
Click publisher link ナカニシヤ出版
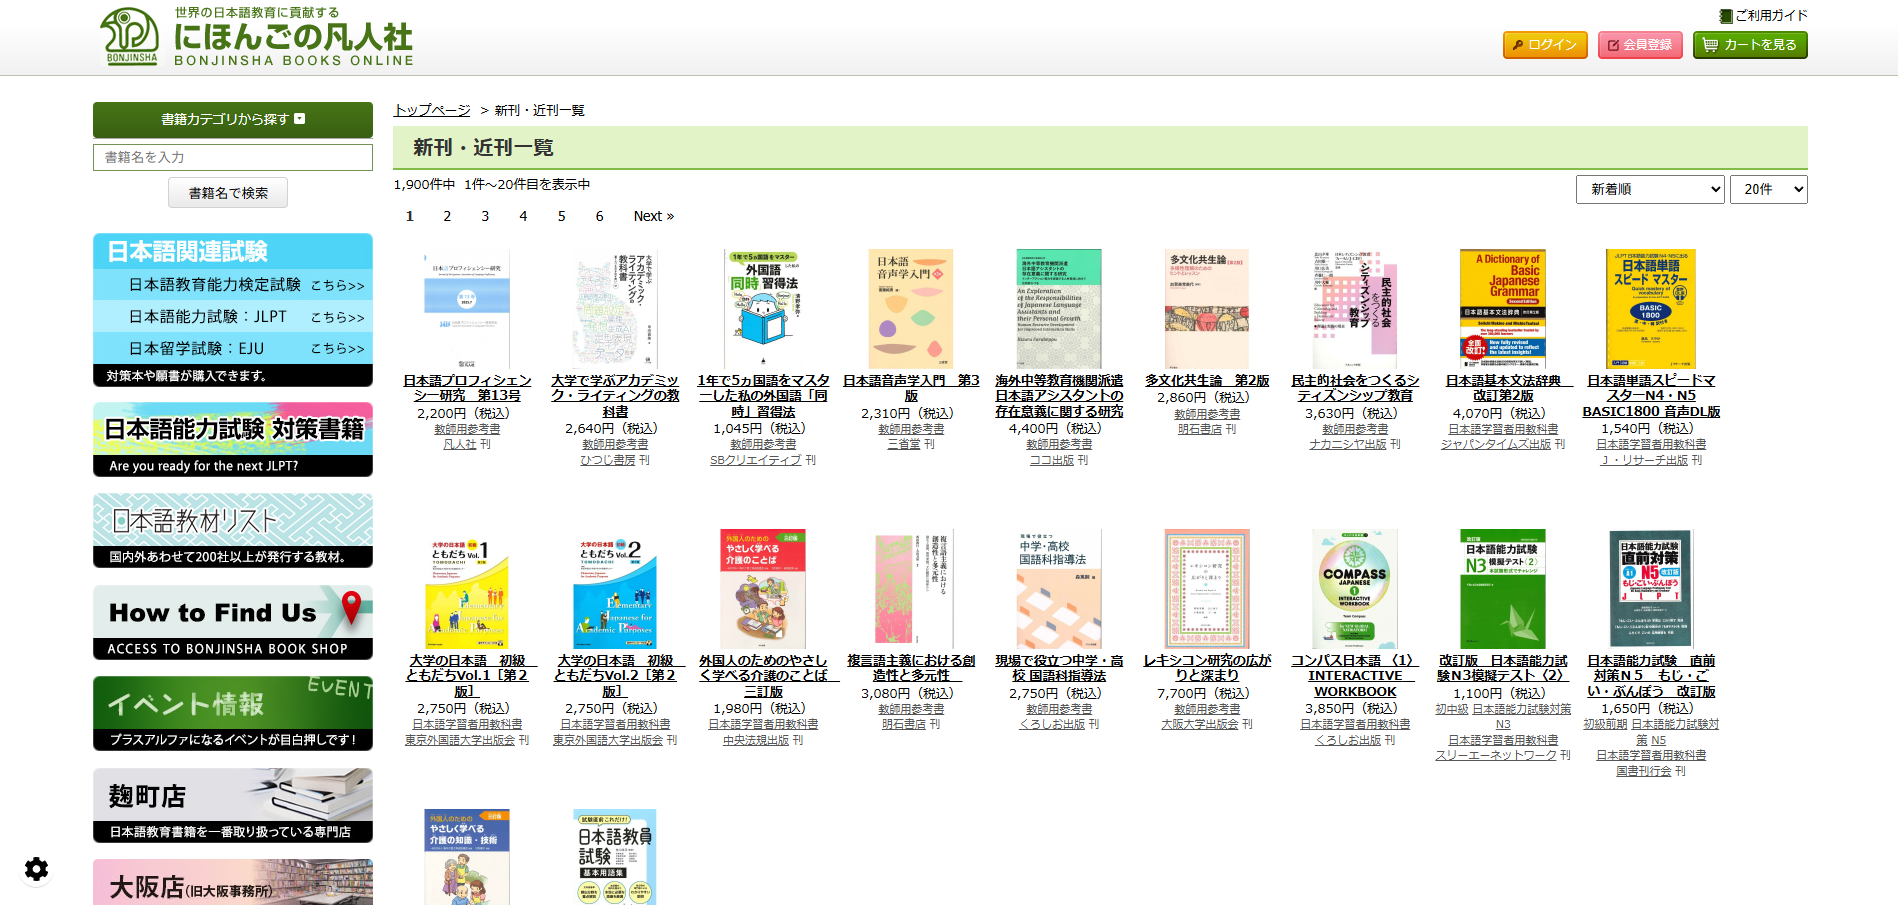1348,444
